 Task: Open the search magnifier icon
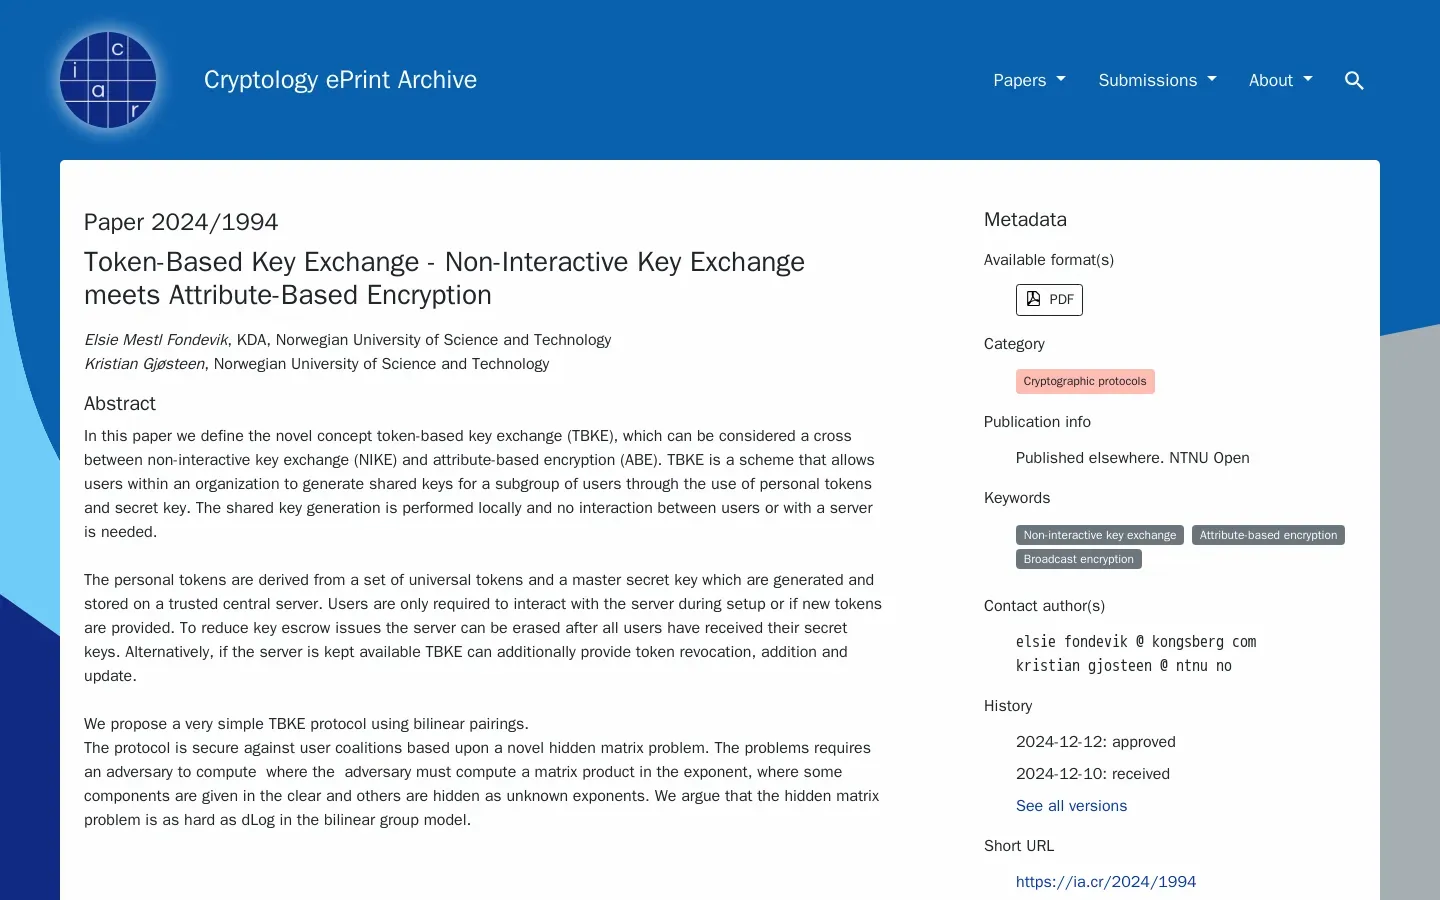tap(1354, 80)
